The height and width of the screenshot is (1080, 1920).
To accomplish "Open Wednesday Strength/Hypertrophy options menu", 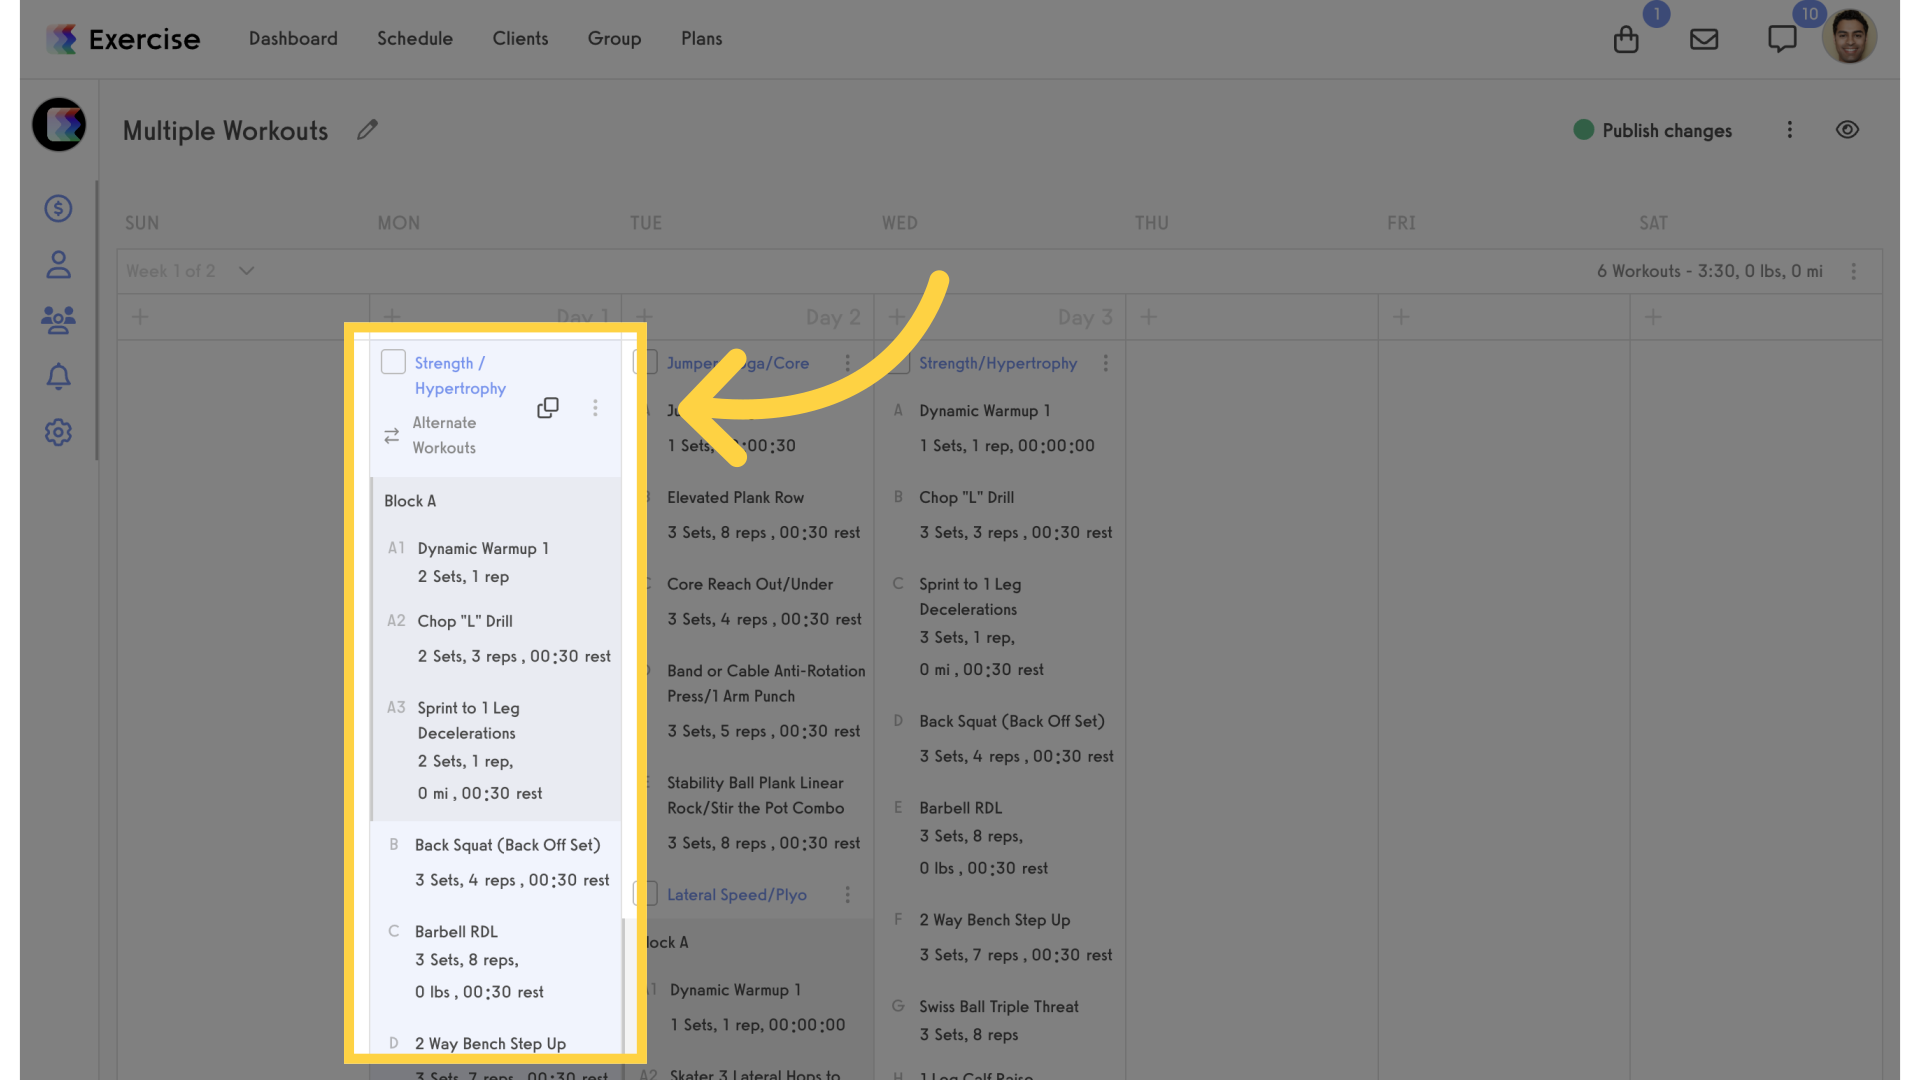I will 1106,363.
